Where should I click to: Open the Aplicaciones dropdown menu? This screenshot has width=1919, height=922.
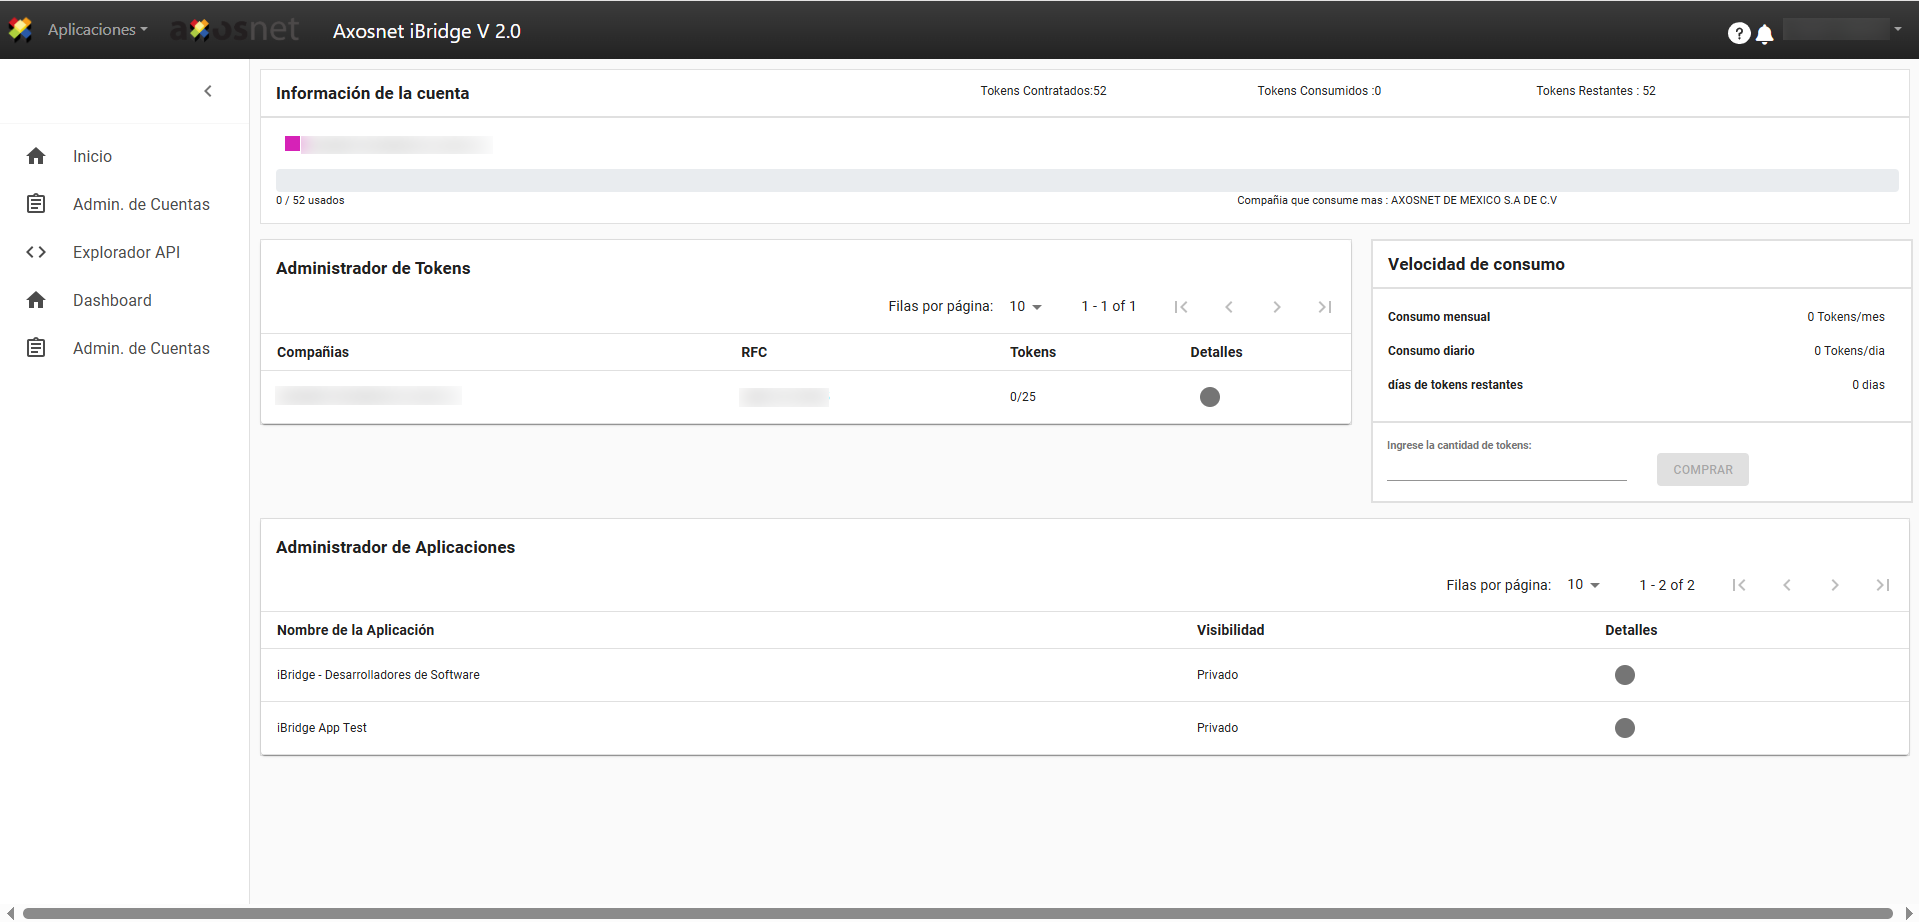coord(97,30)
